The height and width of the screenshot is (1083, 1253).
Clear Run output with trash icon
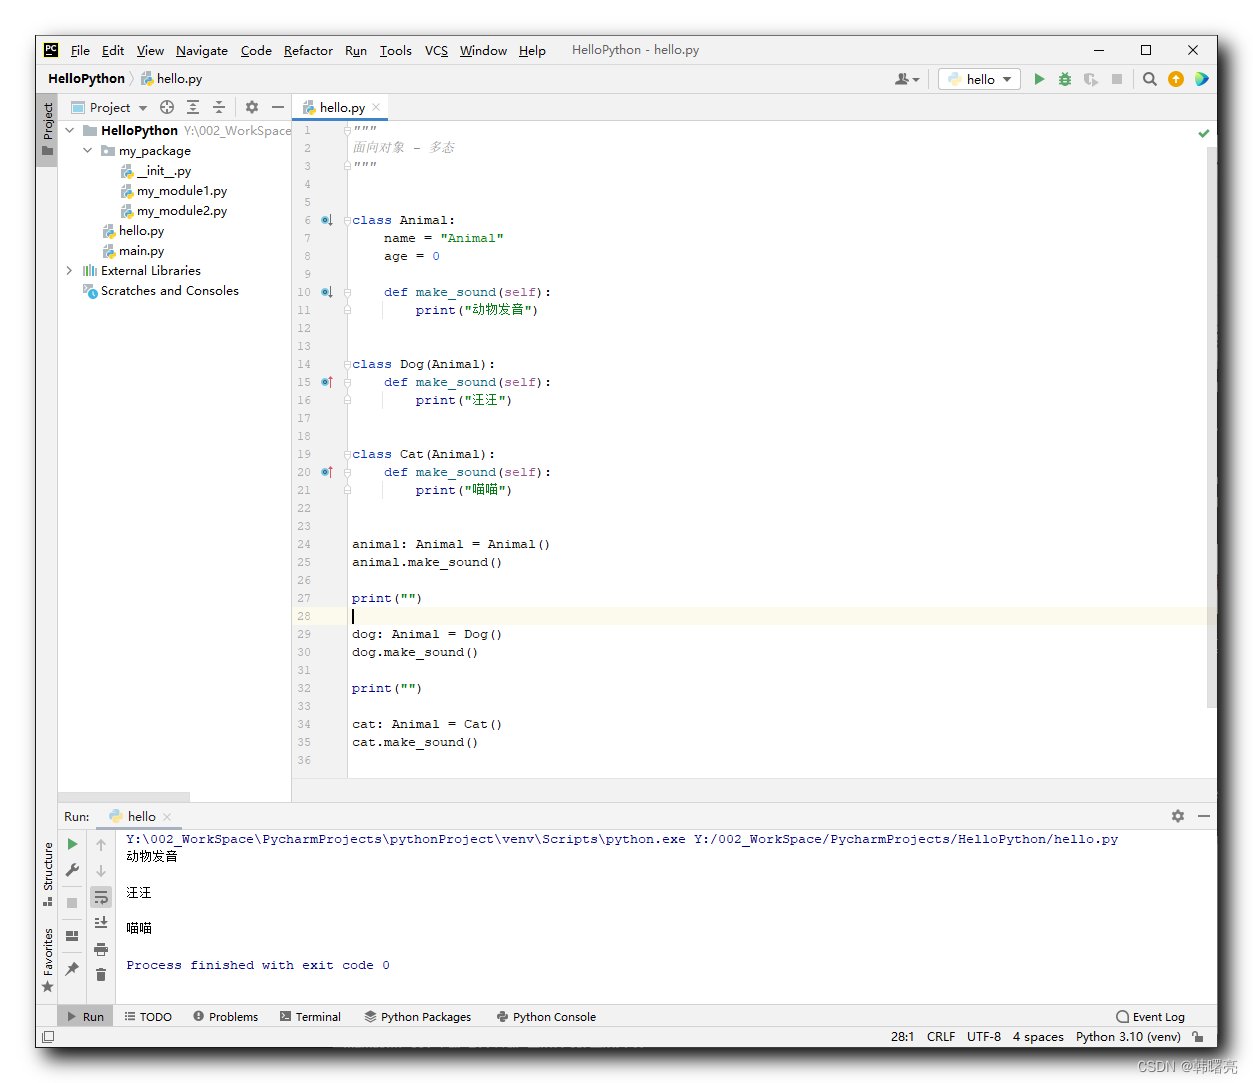tap(101, 975)
